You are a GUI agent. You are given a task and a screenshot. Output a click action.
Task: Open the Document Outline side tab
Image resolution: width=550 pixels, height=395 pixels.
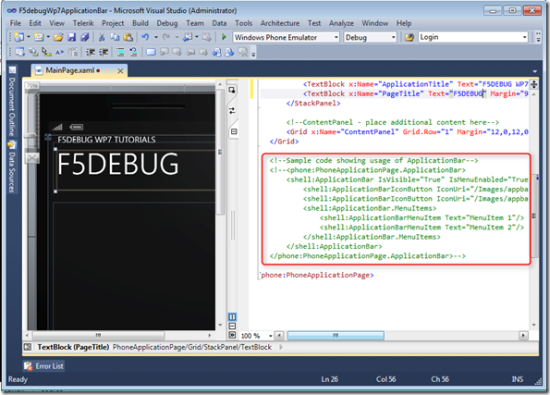12,102
